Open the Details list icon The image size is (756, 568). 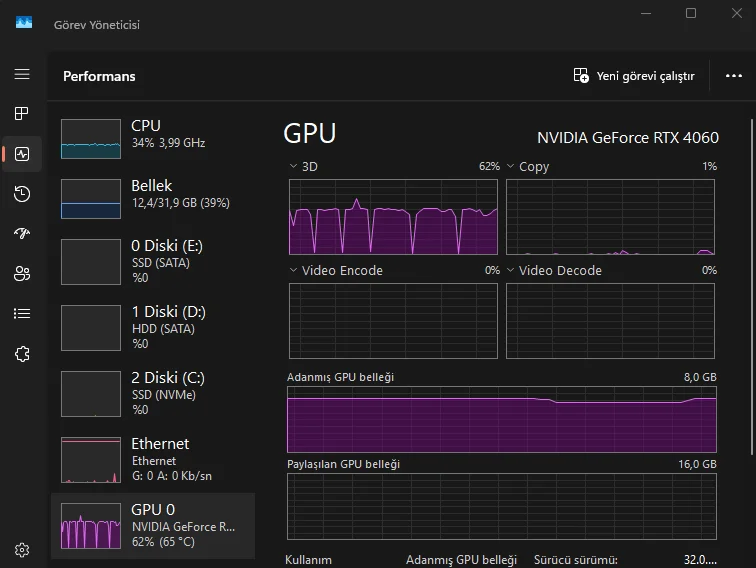[22, 313]
